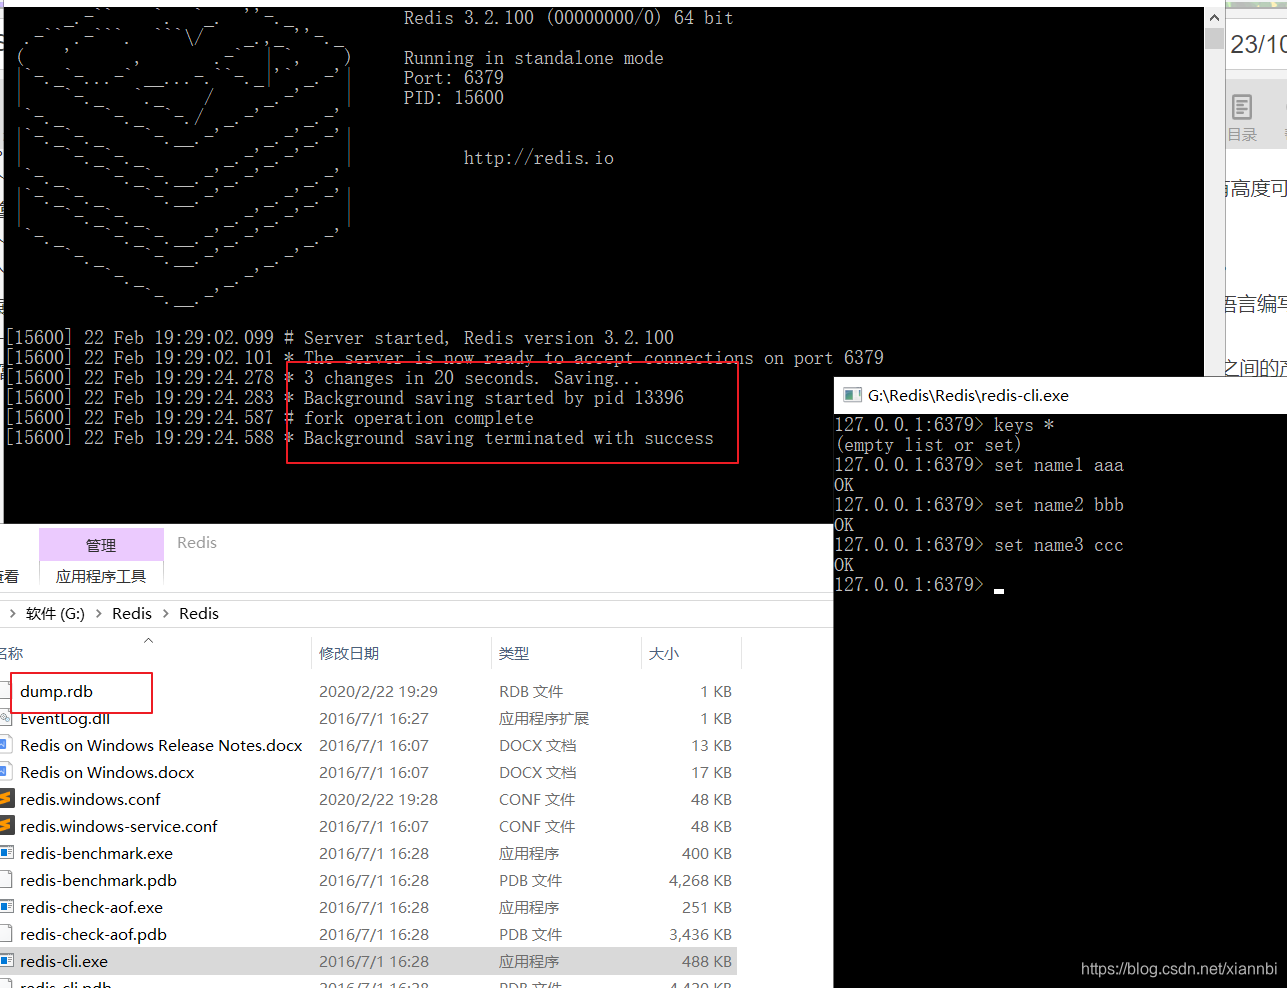Screen dimensions: 1287x988
Task: Select the redis.windows.conf file
Action: 90,800
